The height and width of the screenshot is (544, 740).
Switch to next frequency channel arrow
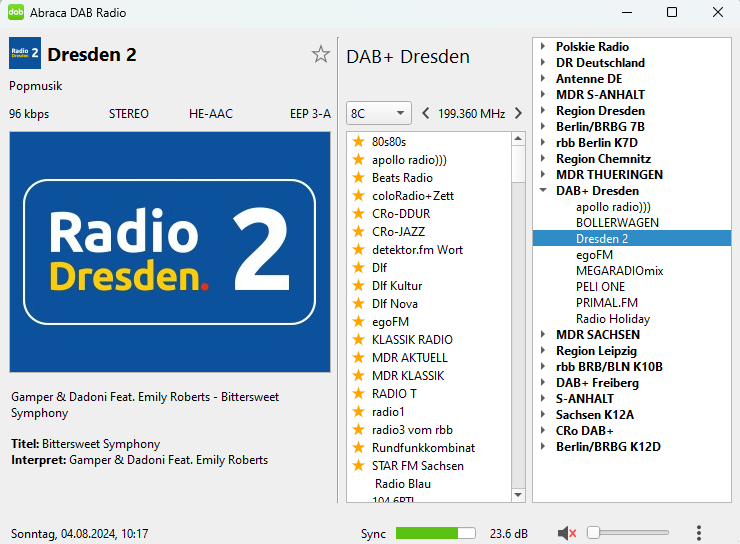coord(518,113)
